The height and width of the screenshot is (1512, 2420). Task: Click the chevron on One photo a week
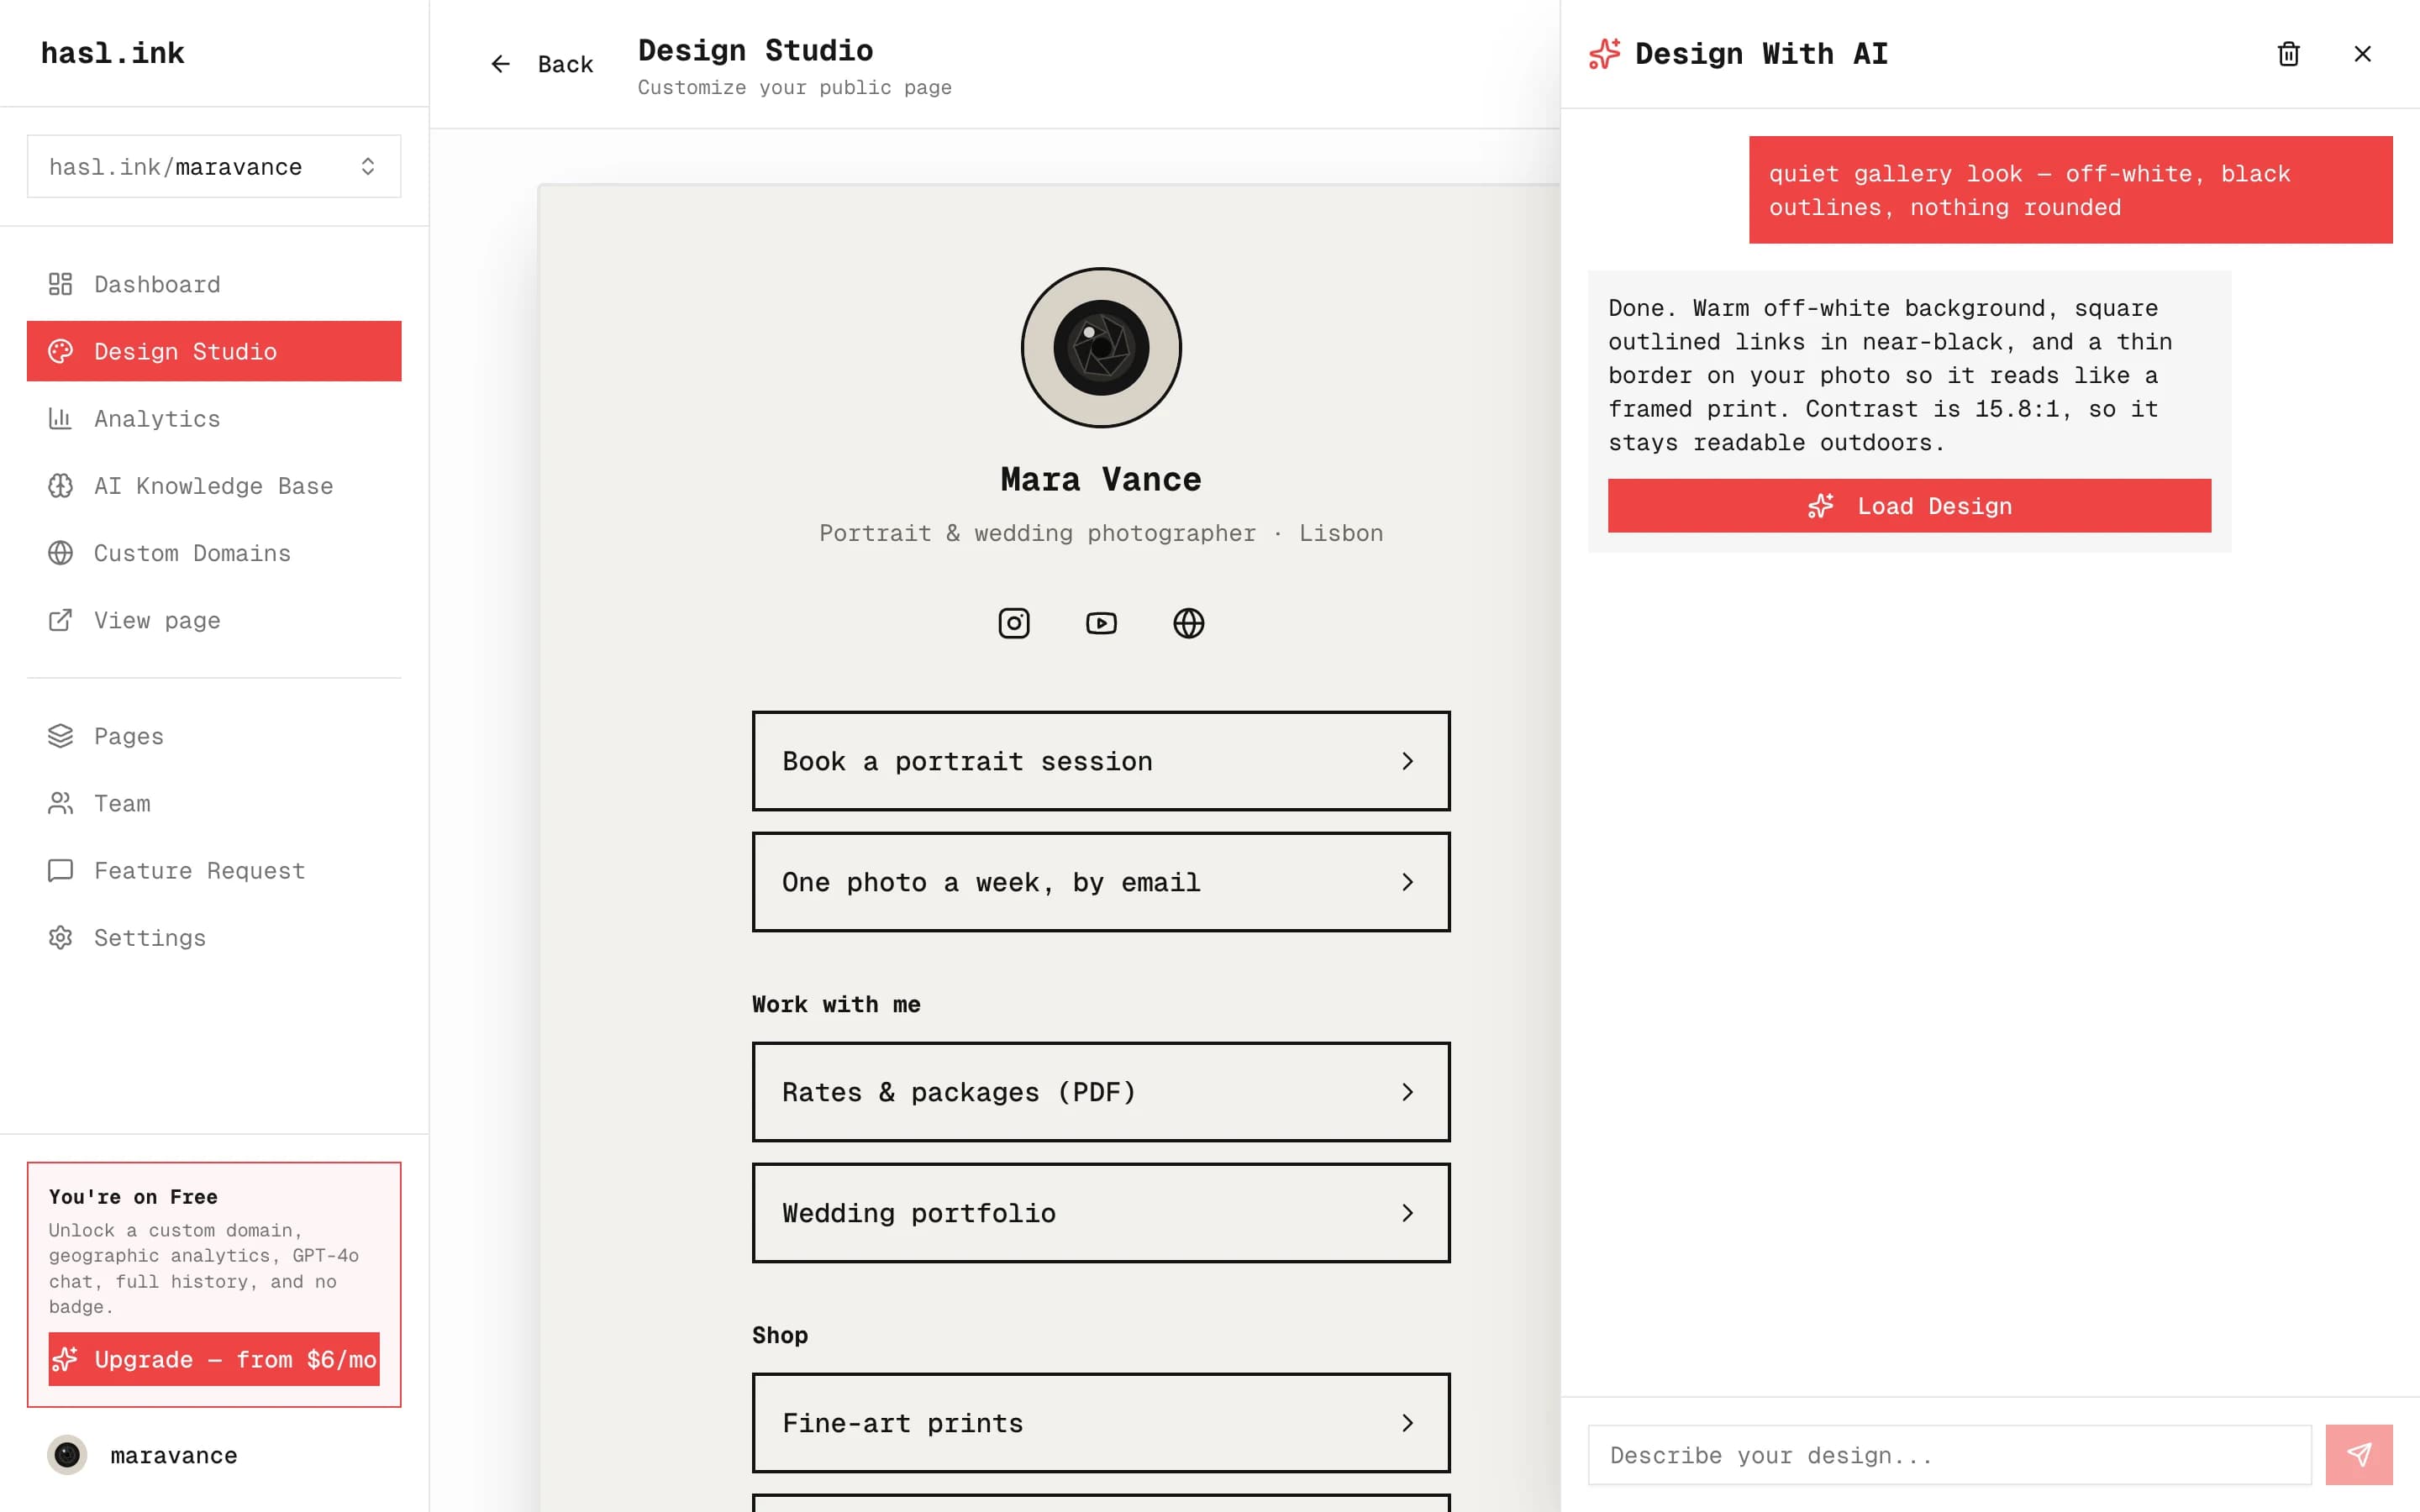tap(1408, 882)
